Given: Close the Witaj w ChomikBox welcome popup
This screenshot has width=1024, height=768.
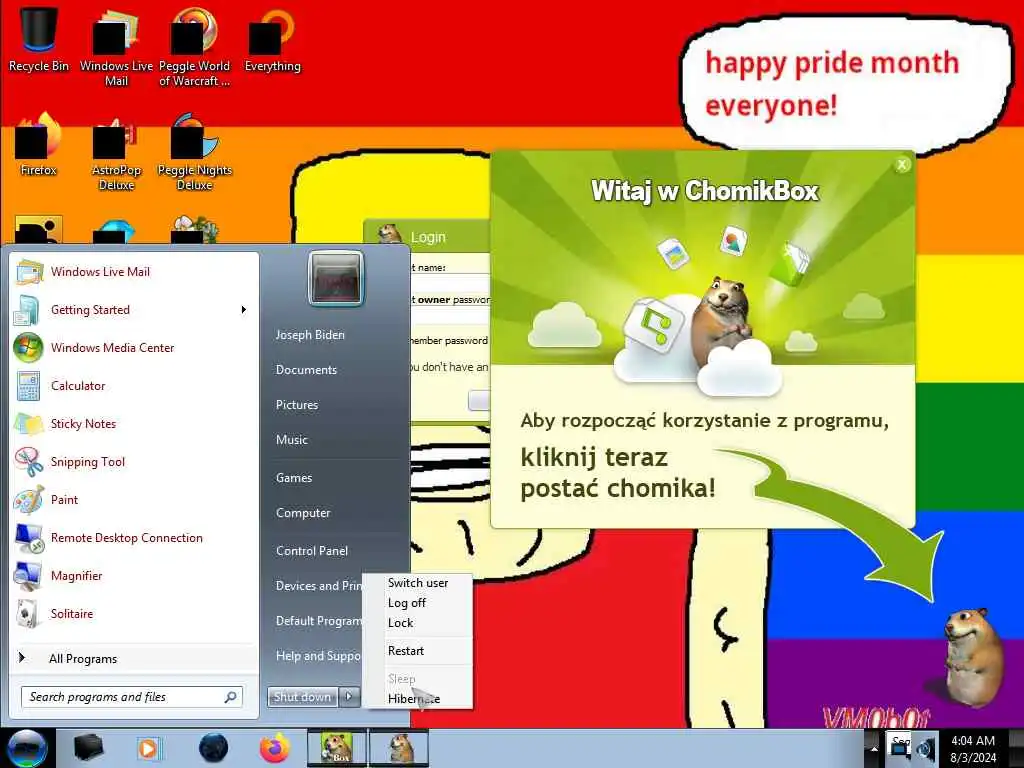Looking at the screenshot, I should [902, 165].
